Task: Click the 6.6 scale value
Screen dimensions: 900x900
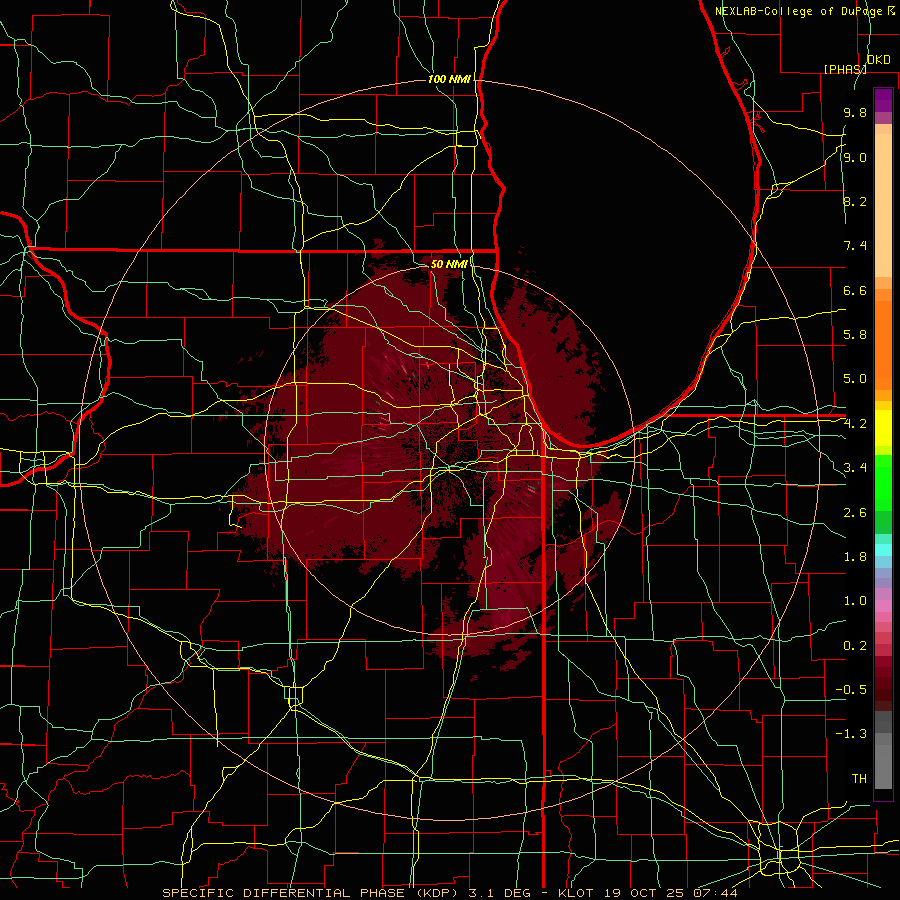Action: (855, 290)
